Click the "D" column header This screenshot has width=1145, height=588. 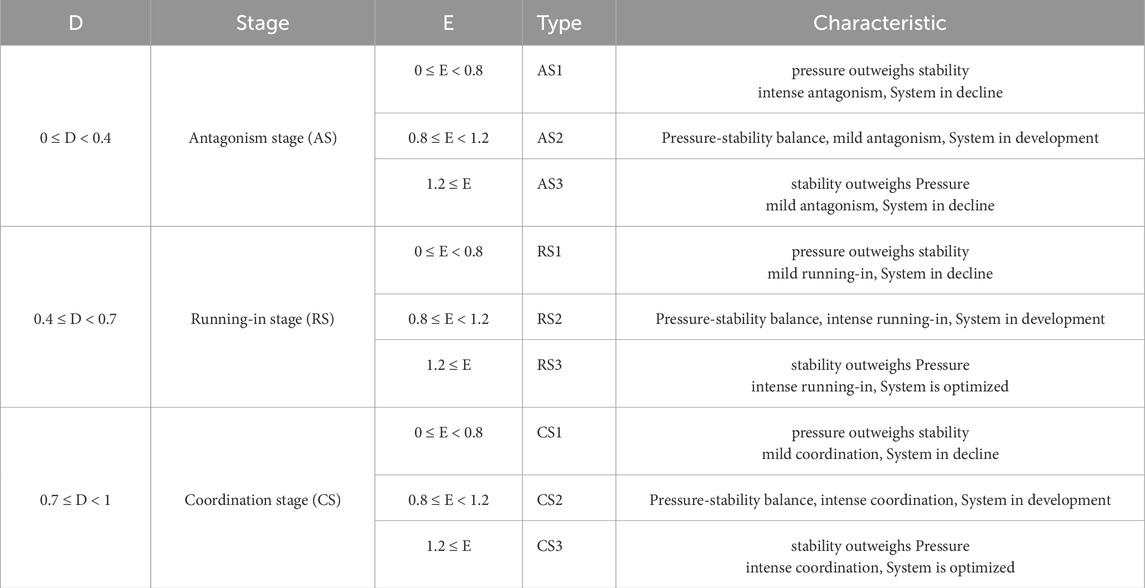75,23
